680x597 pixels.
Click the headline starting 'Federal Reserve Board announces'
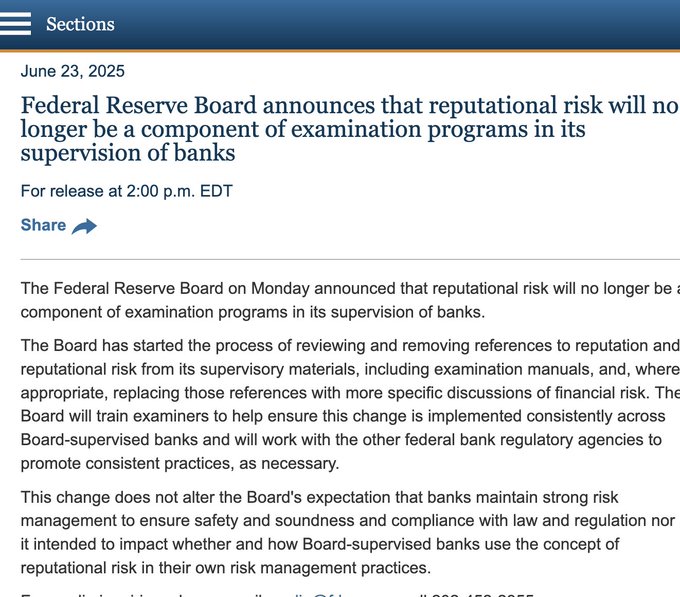(x=350, y=129)
